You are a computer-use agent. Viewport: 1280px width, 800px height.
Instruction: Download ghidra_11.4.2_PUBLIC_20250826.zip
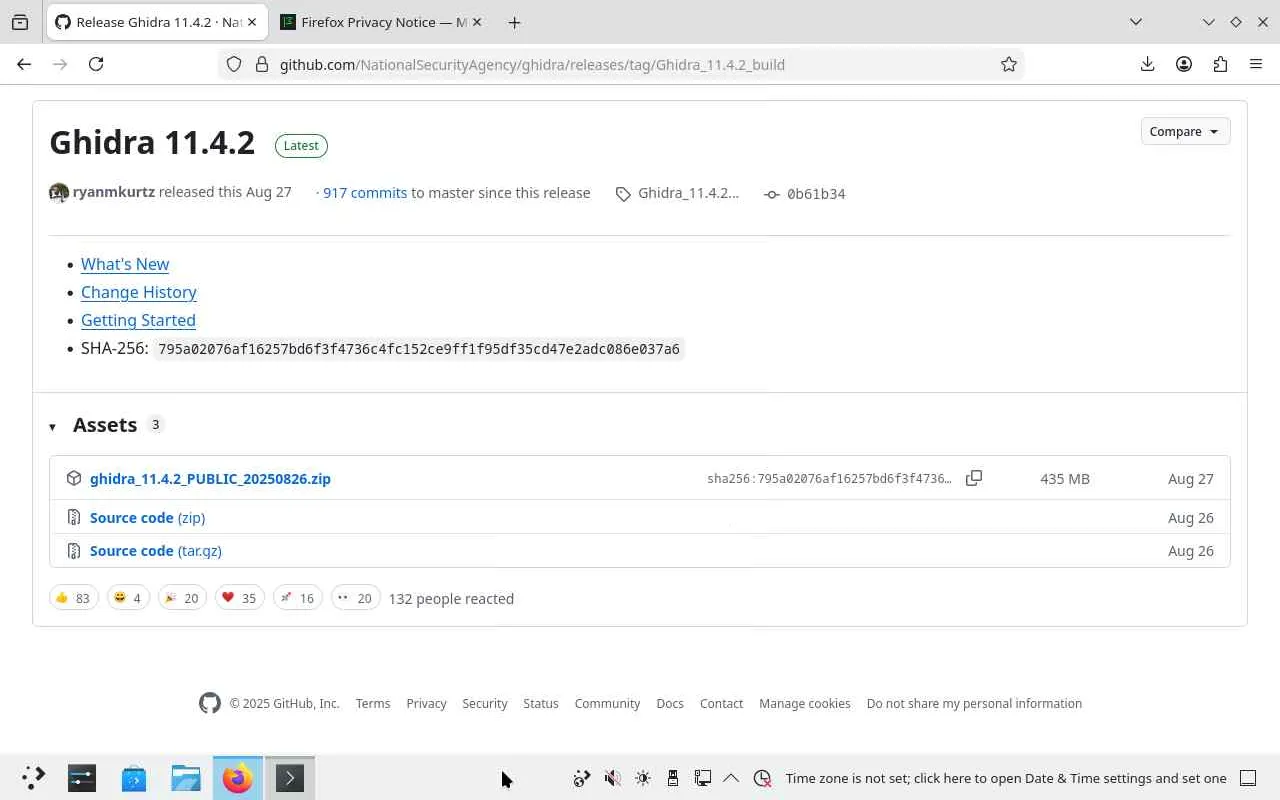[210, 478]
